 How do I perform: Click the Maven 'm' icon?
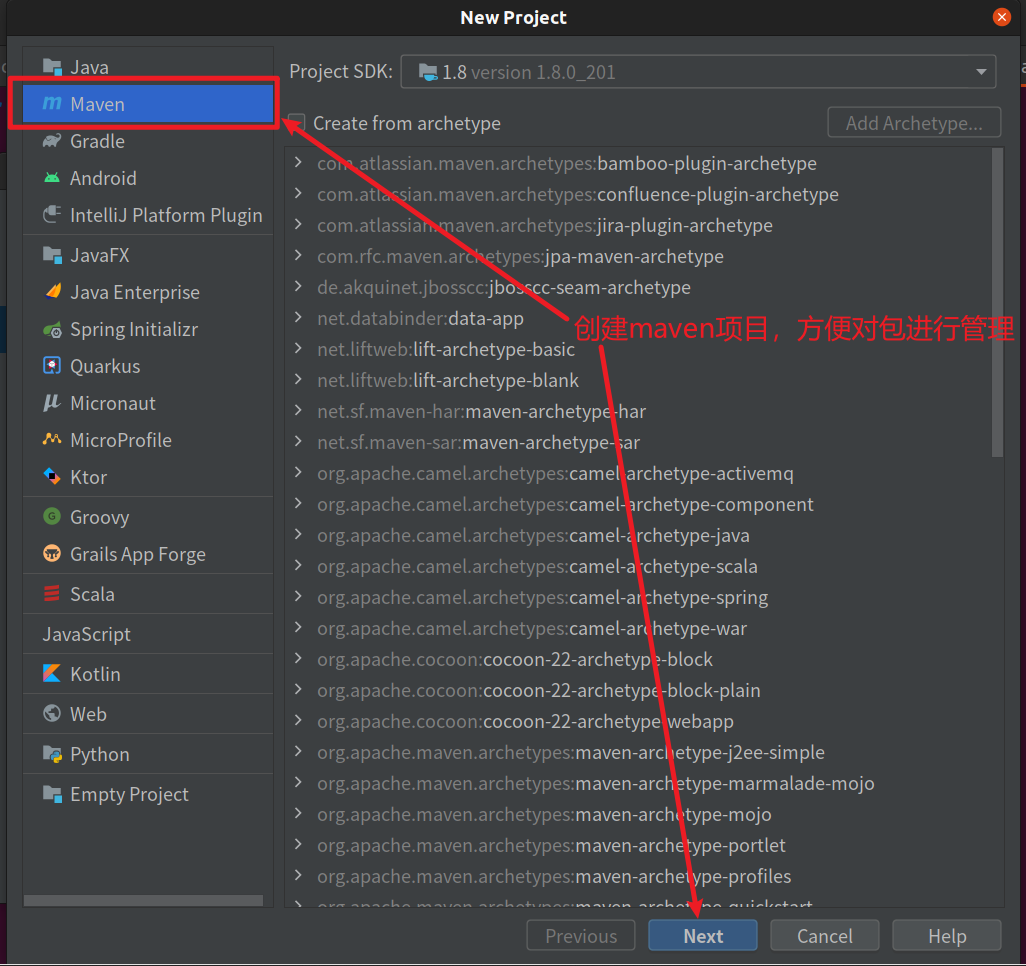(52, 103)
